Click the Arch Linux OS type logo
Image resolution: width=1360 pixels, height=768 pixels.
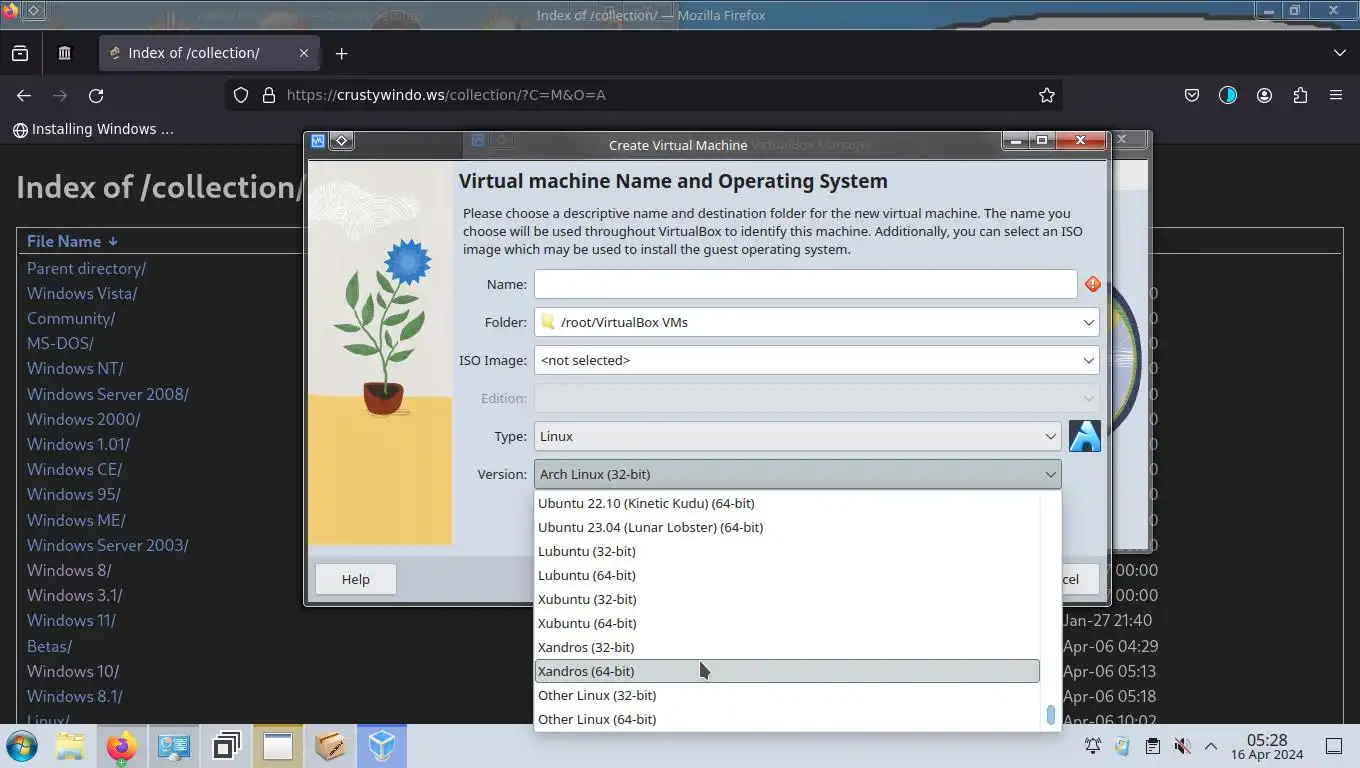coord(1085,436)
